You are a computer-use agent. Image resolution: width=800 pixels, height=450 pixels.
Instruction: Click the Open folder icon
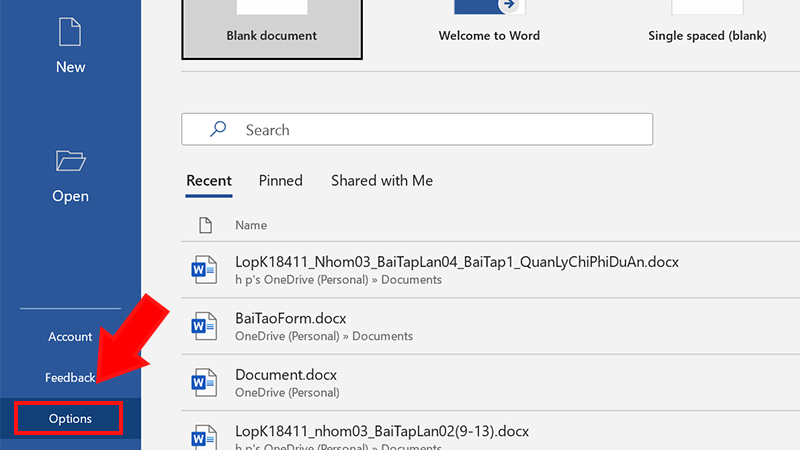click(x=70, y=160)
